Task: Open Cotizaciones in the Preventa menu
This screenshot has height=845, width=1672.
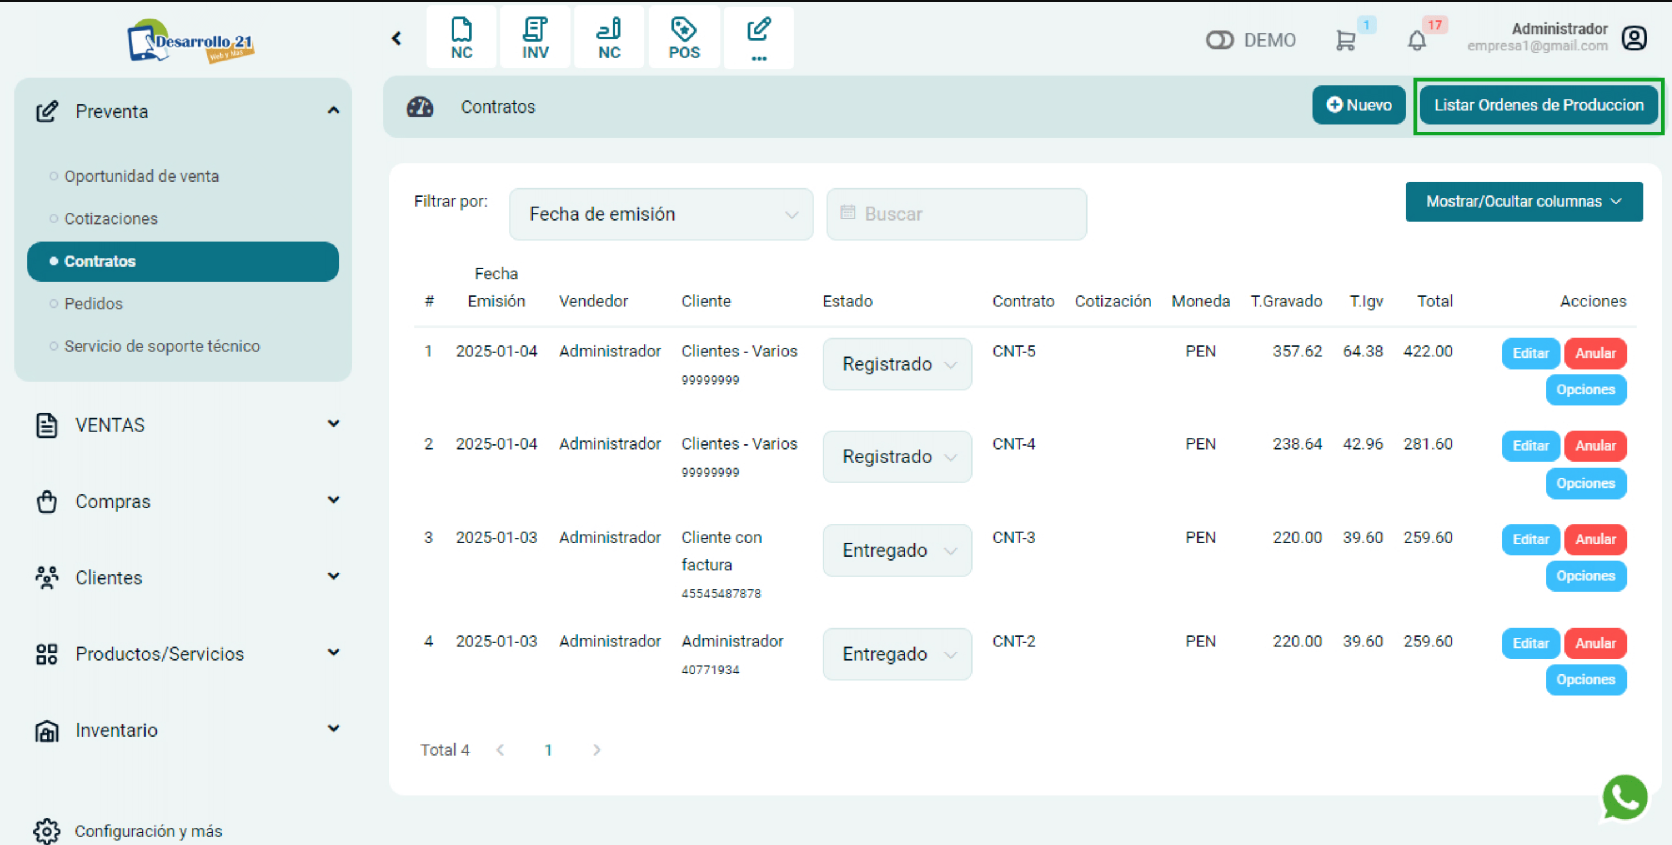Action: (111, 219)
